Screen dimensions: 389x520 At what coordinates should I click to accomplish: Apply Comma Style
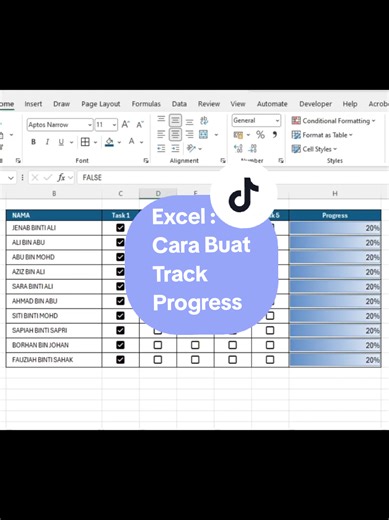(275, 134)
